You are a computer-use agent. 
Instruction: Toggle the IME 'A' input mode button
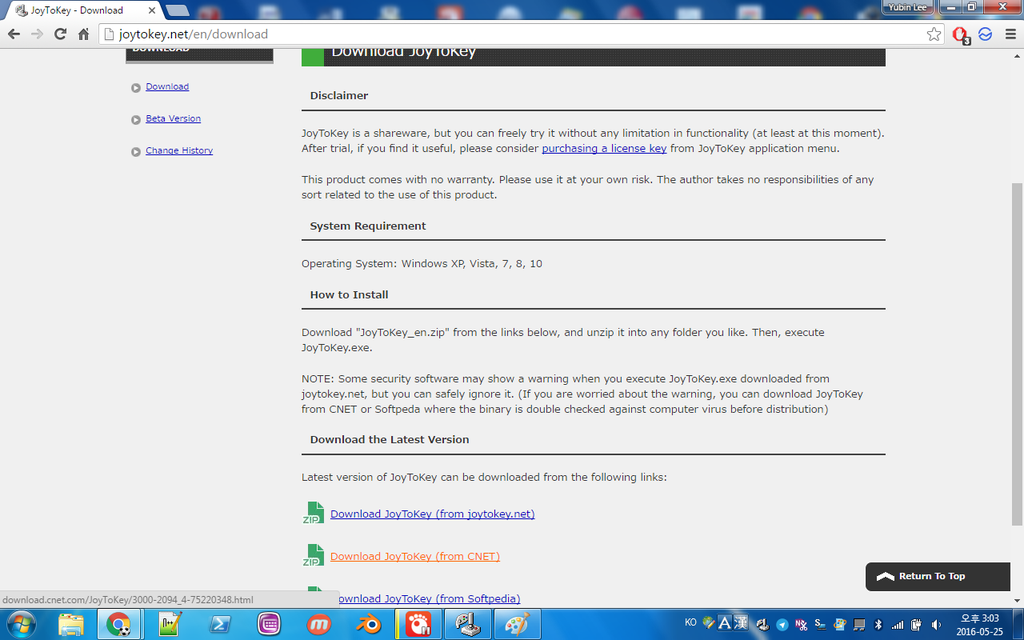[724, 623]
